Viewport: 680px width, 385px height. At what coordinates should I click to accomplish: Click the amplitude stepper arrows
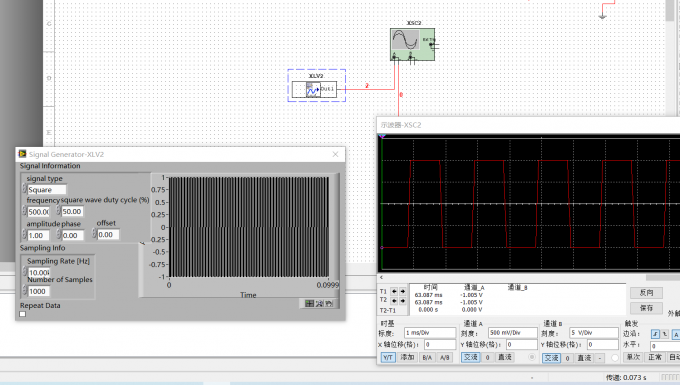pyautogui.click(x=24, y=235)
